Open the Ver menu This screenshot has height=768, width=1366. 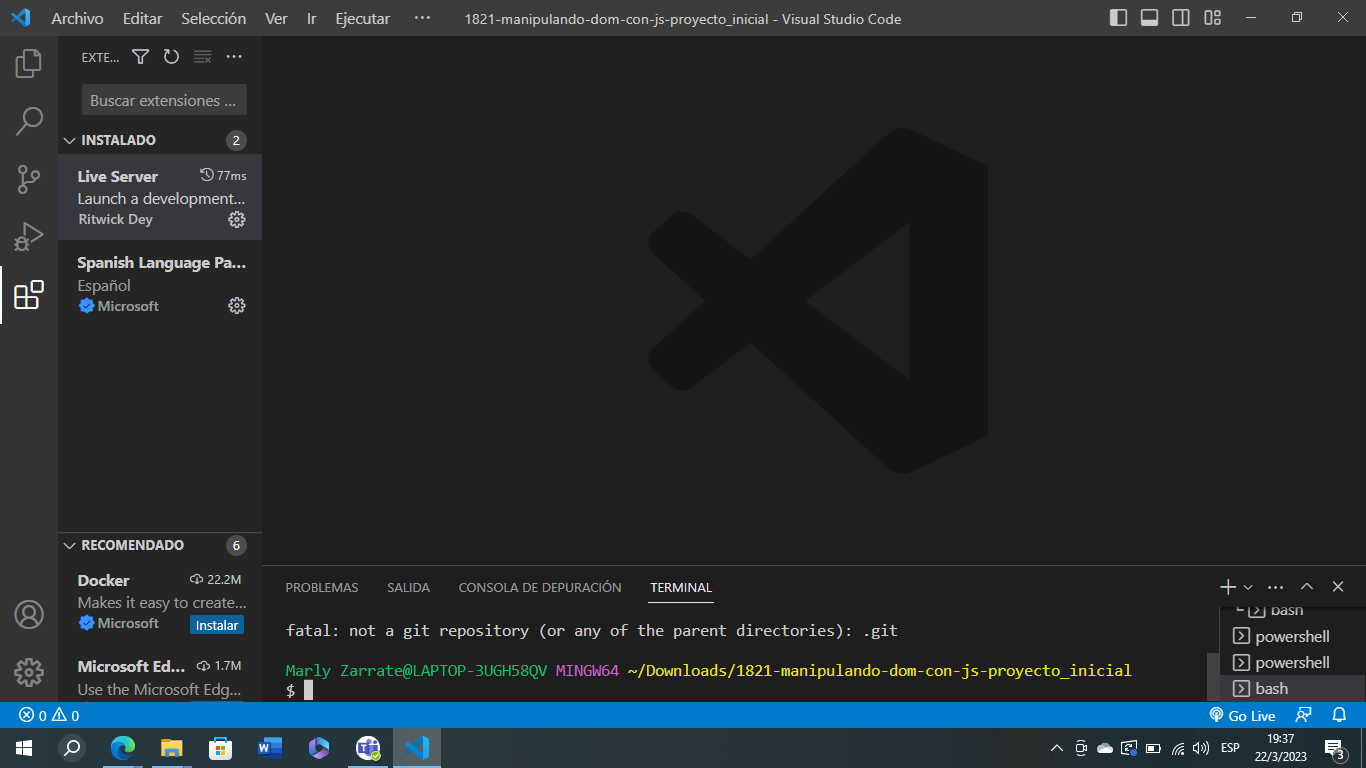[x=277, y=18]
